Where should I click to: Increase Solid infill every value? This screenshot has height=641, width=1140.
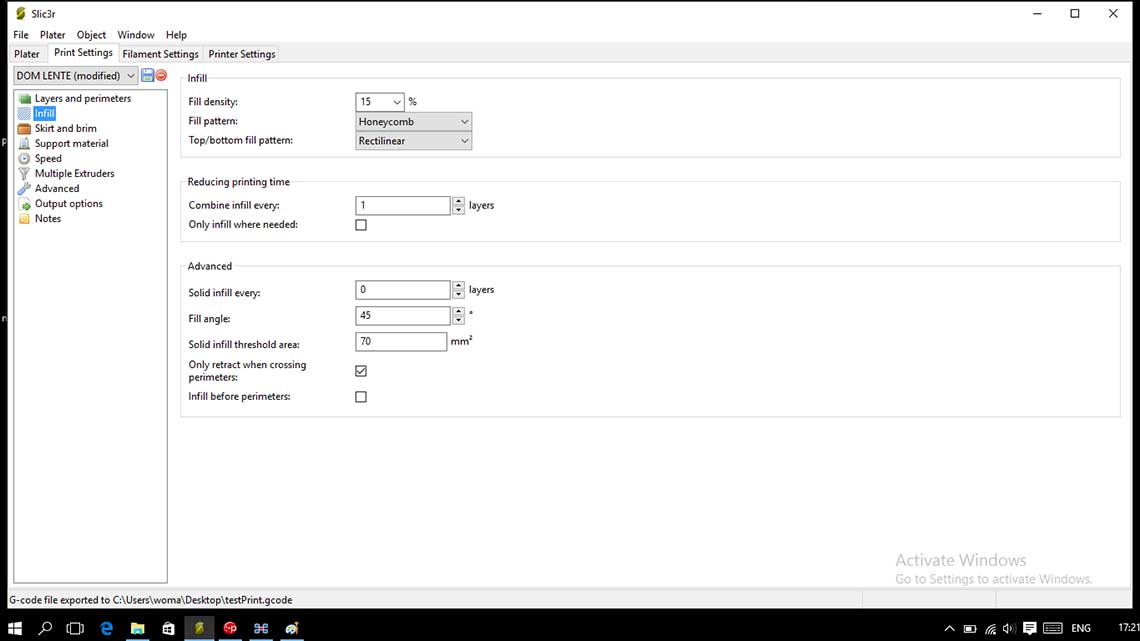click(x=458, y=286)
